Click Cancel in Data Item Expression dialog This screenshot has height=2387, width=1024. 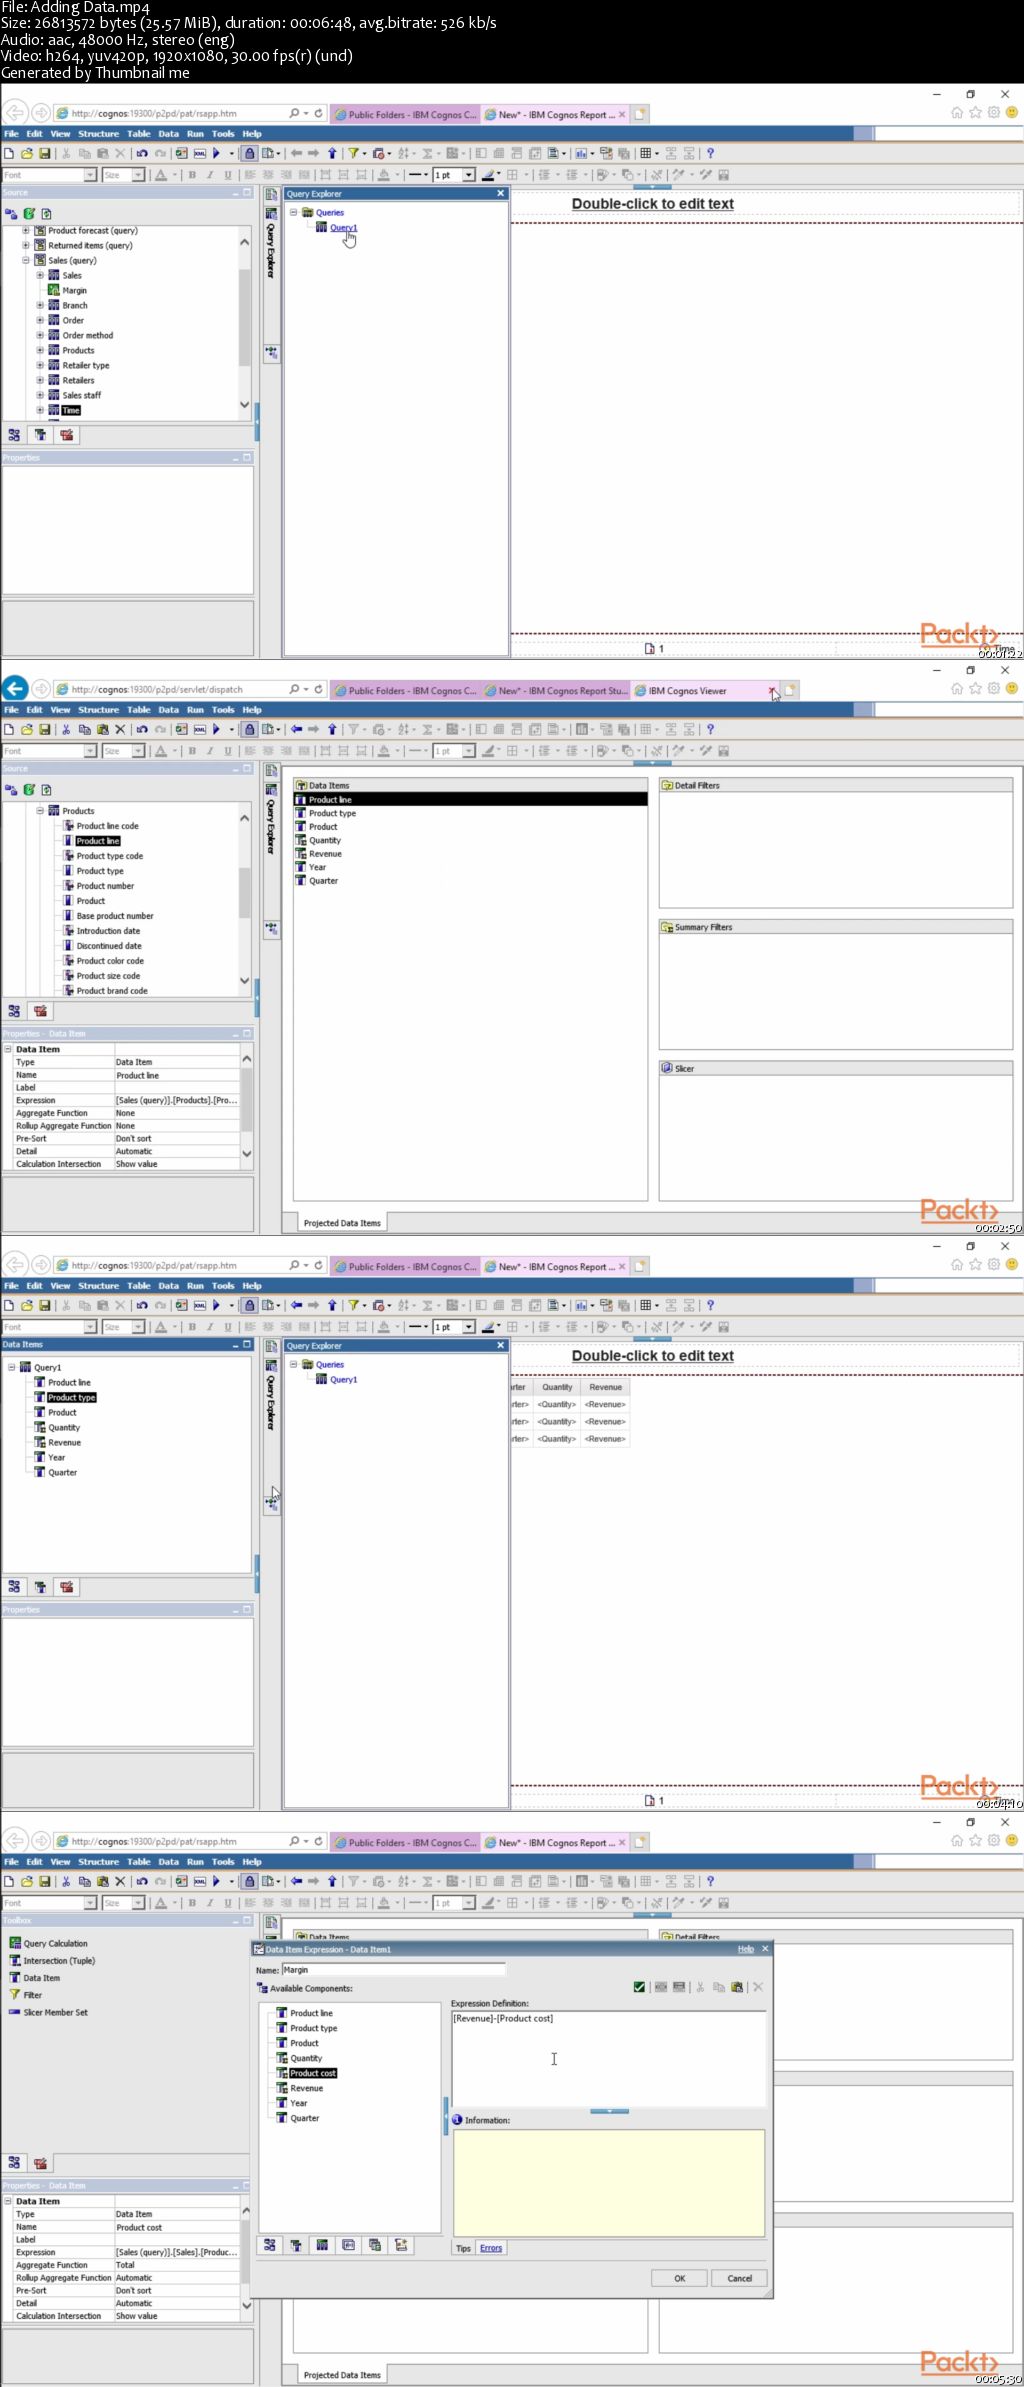coord(740,2278)
